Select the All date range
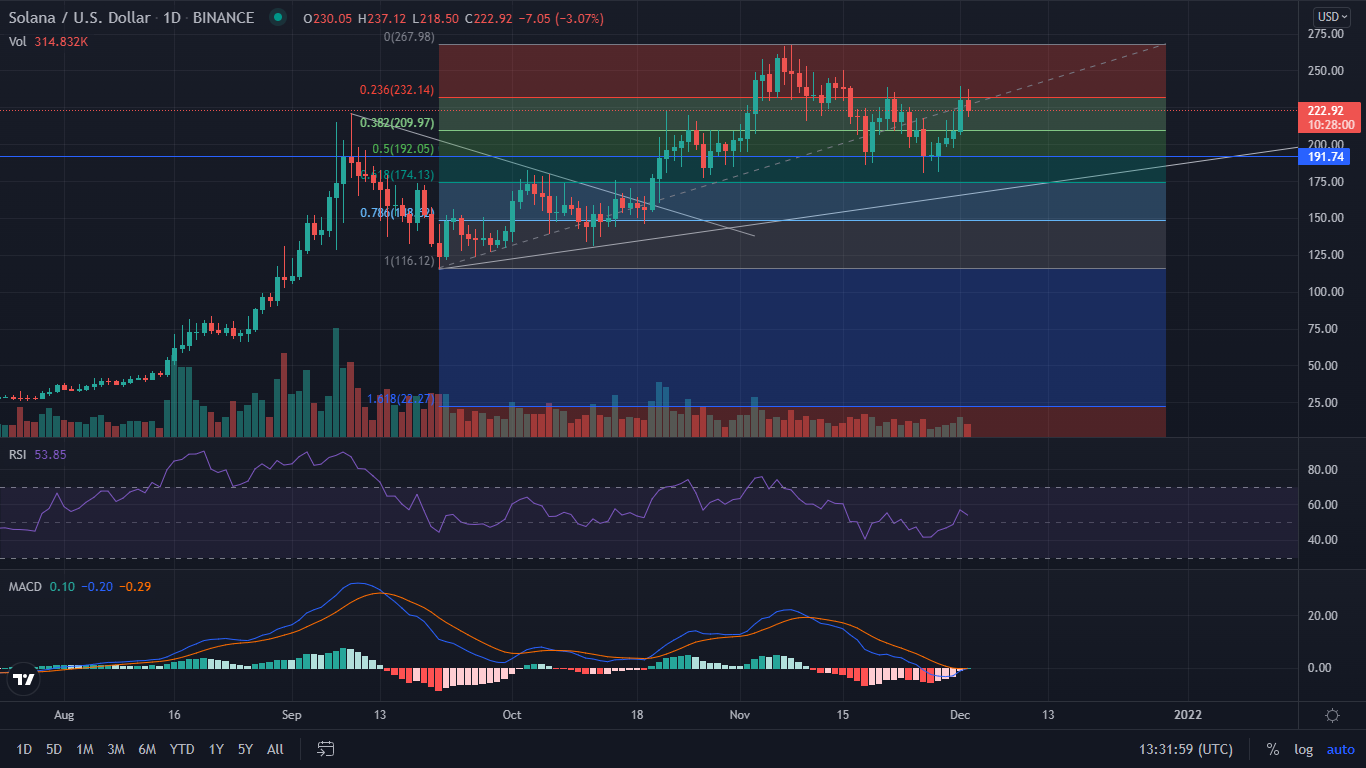 point(276,749)
